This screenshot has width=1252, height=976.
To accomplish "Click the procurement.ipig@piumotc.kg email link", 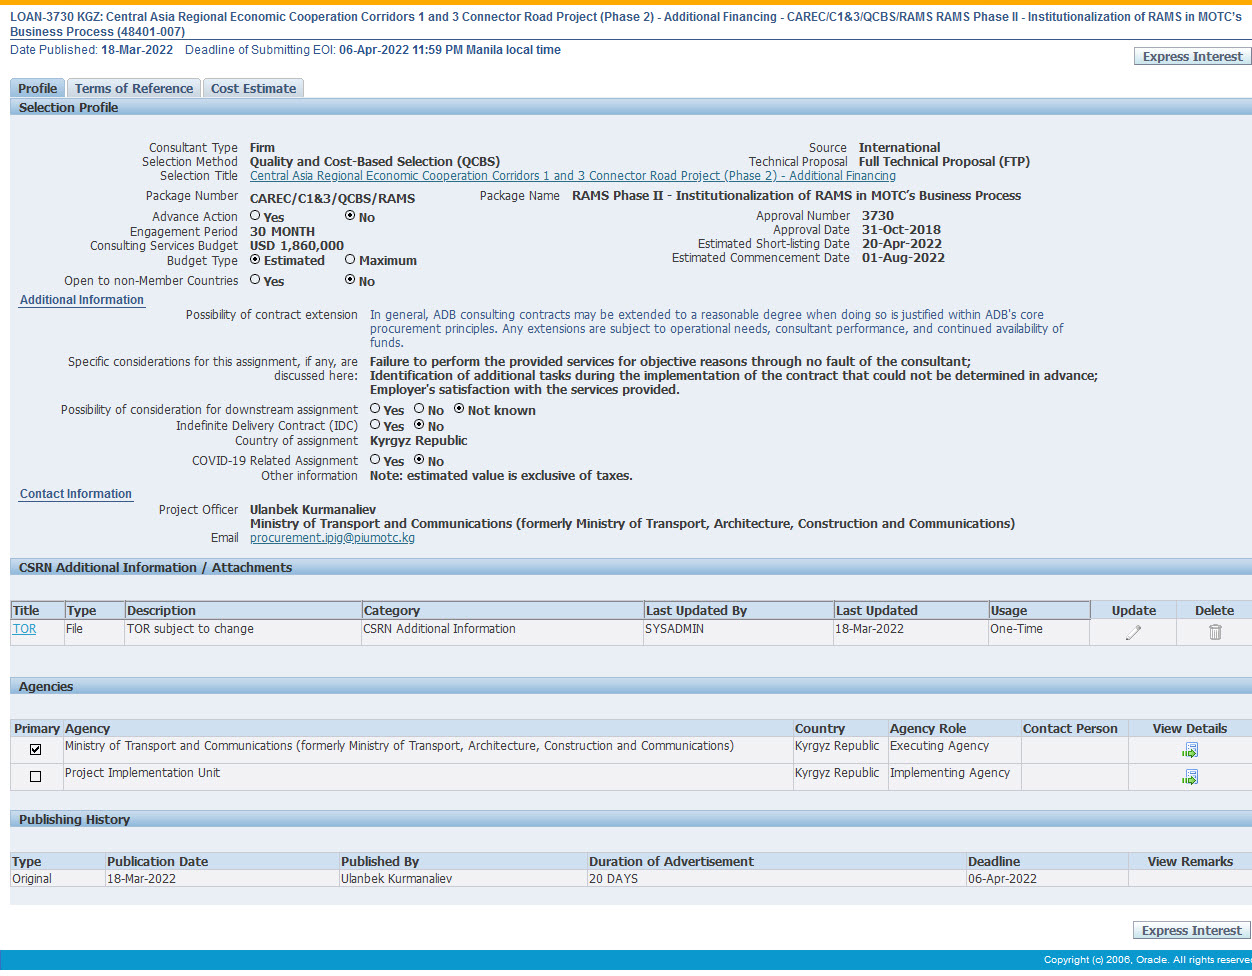I will click(332, 538).
